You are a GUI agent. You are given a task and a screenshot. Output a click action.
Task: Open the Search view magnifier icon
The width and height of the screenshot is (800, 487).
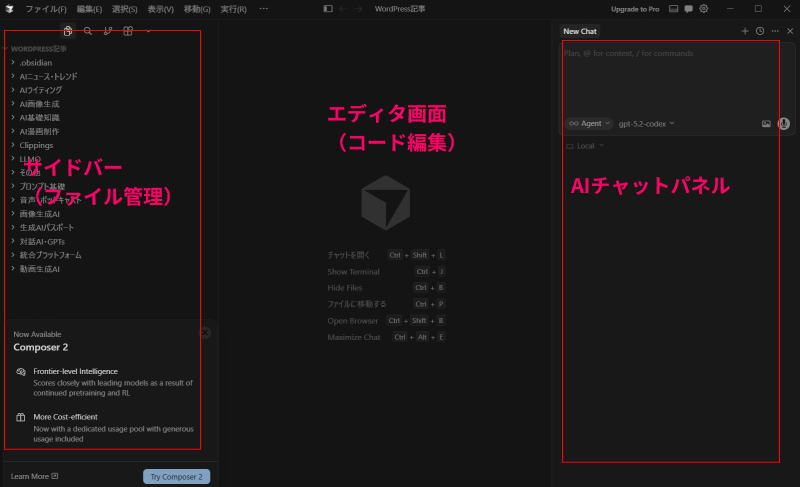(88, 31)
